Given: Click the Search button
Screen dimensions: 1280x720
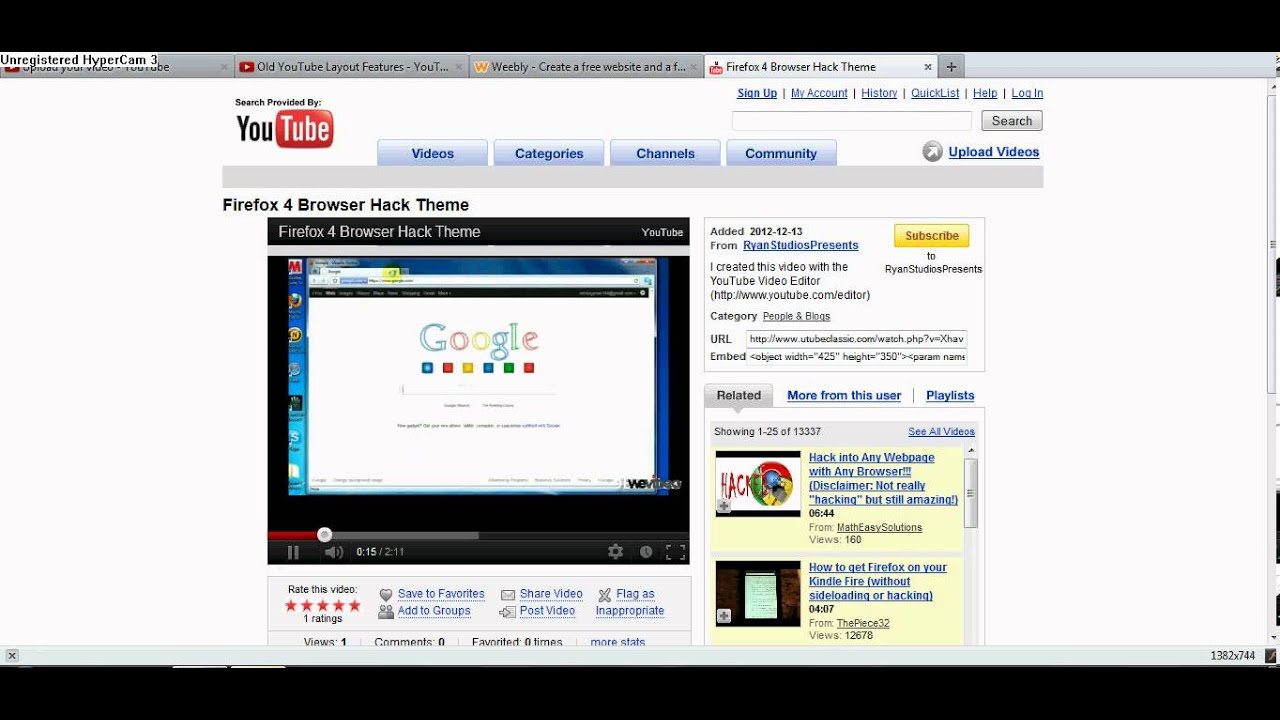Looking at the screenshot, I should [x=1012, y=121].
